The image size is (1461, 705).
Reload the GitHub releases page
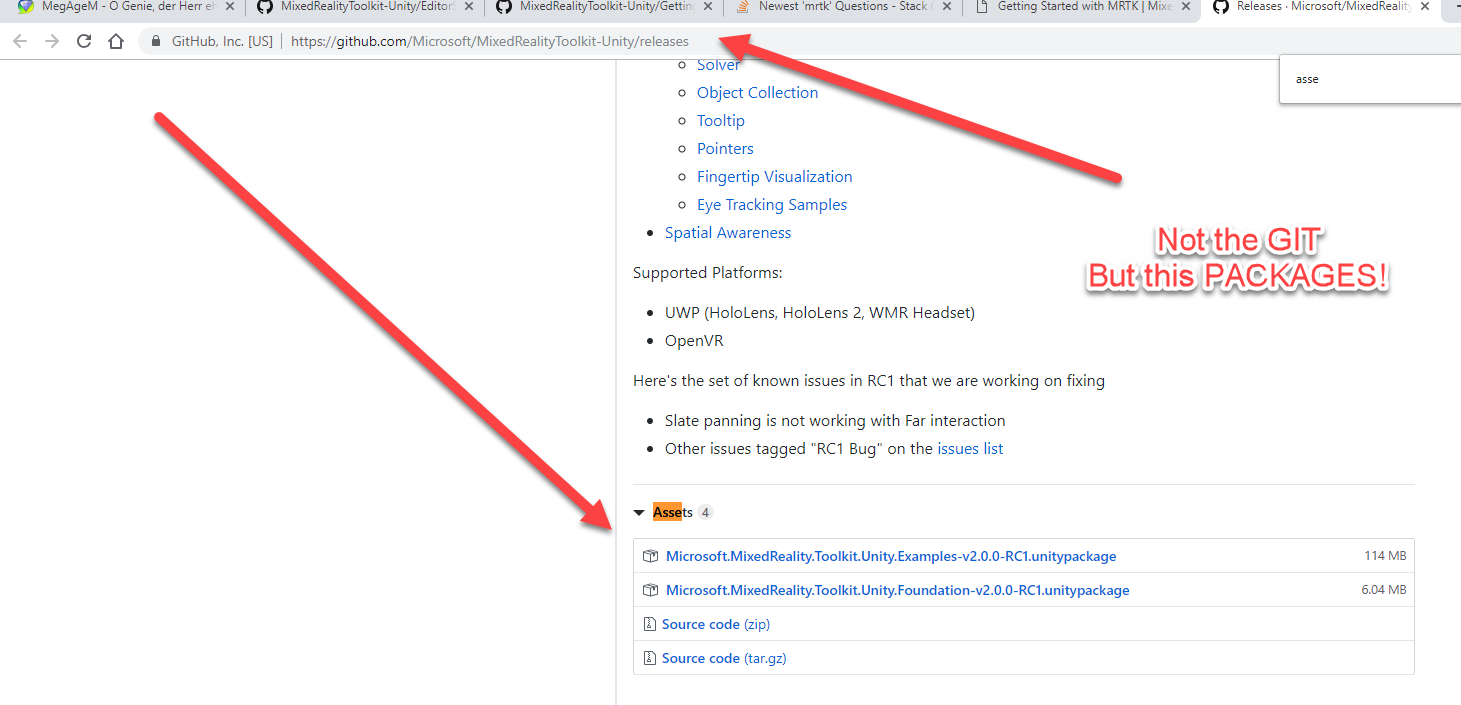coord(84,42)
